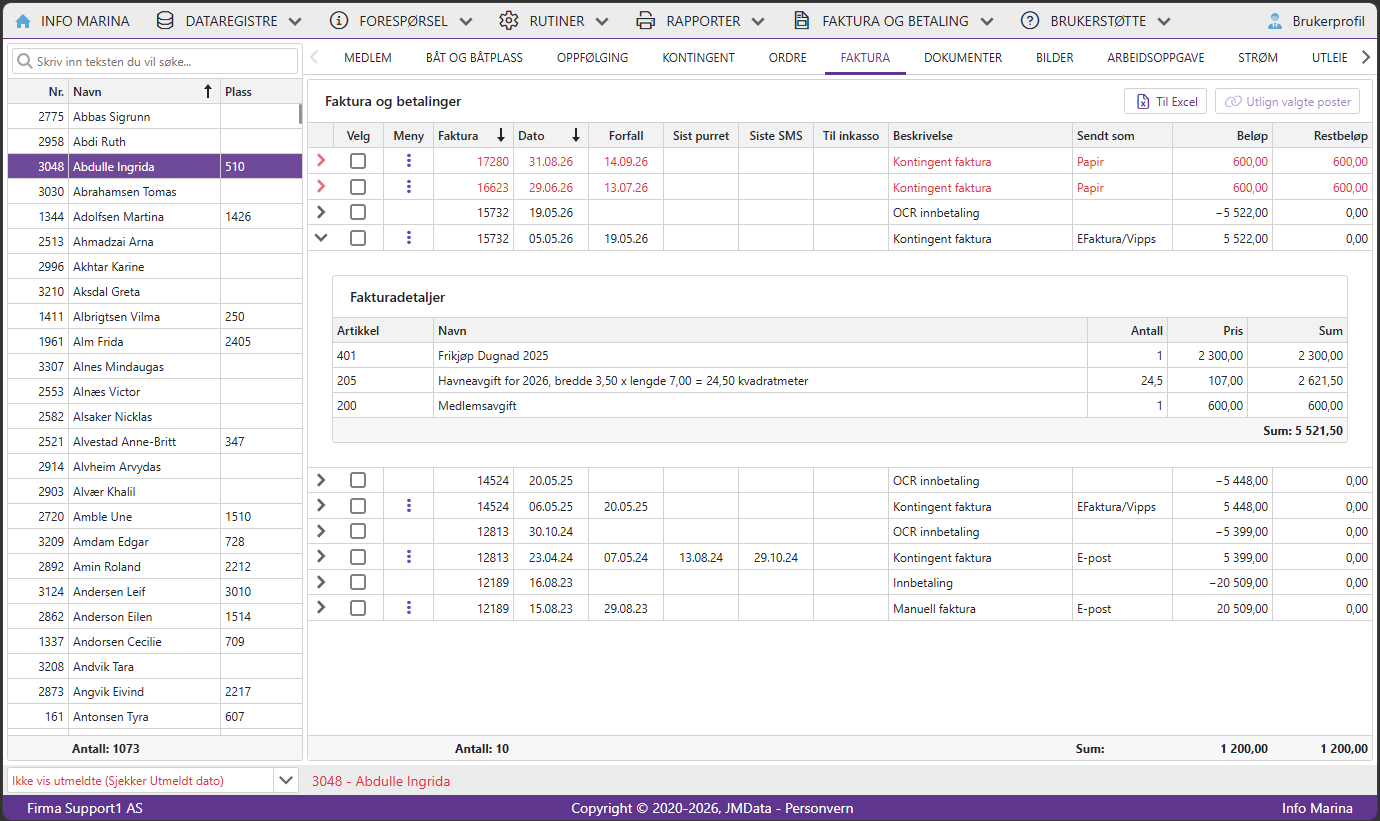Click the Rapporter printer icon

(x=646, y=21)
